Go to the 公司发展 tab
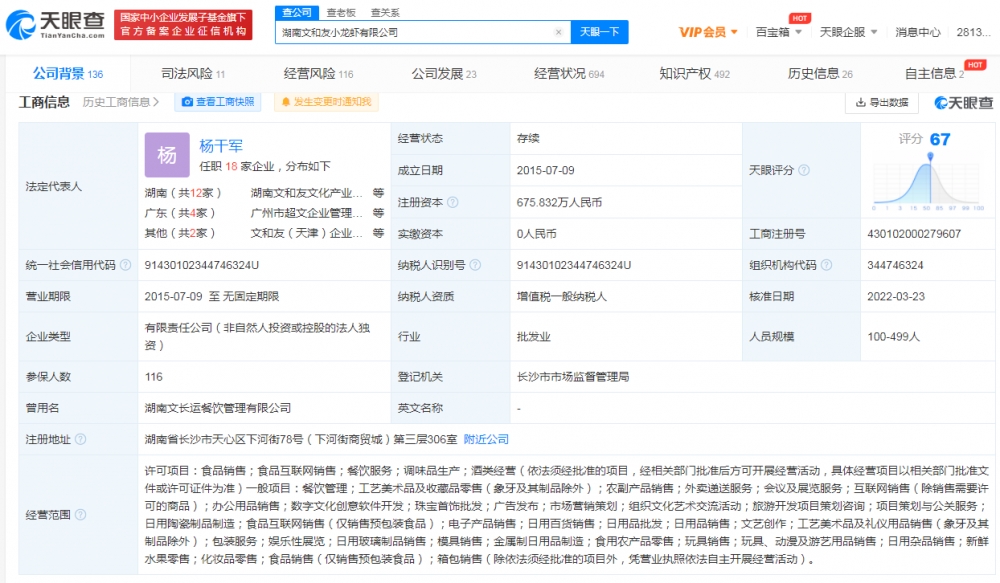Image resolution: width=1000 pixels, height=583 pixels. point(444,74)
